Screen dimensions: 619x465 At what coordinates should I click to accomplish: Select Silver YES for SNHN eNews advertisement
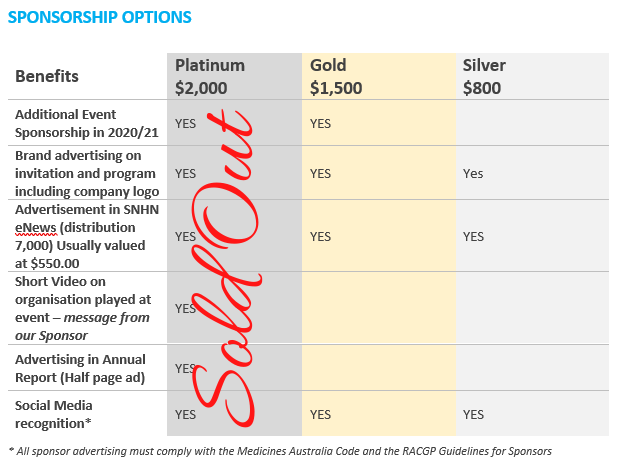click(473, 237)
